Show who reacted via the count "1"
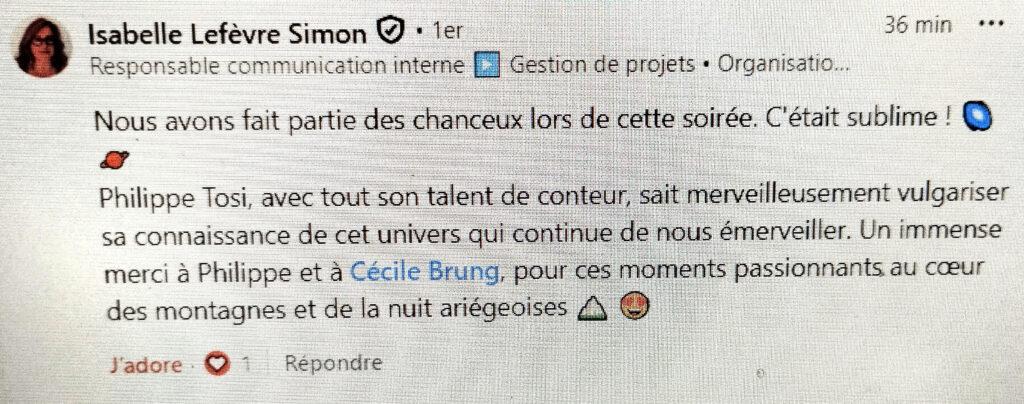The height and width of the screenshot is (404, 1024). pos(245,365)
